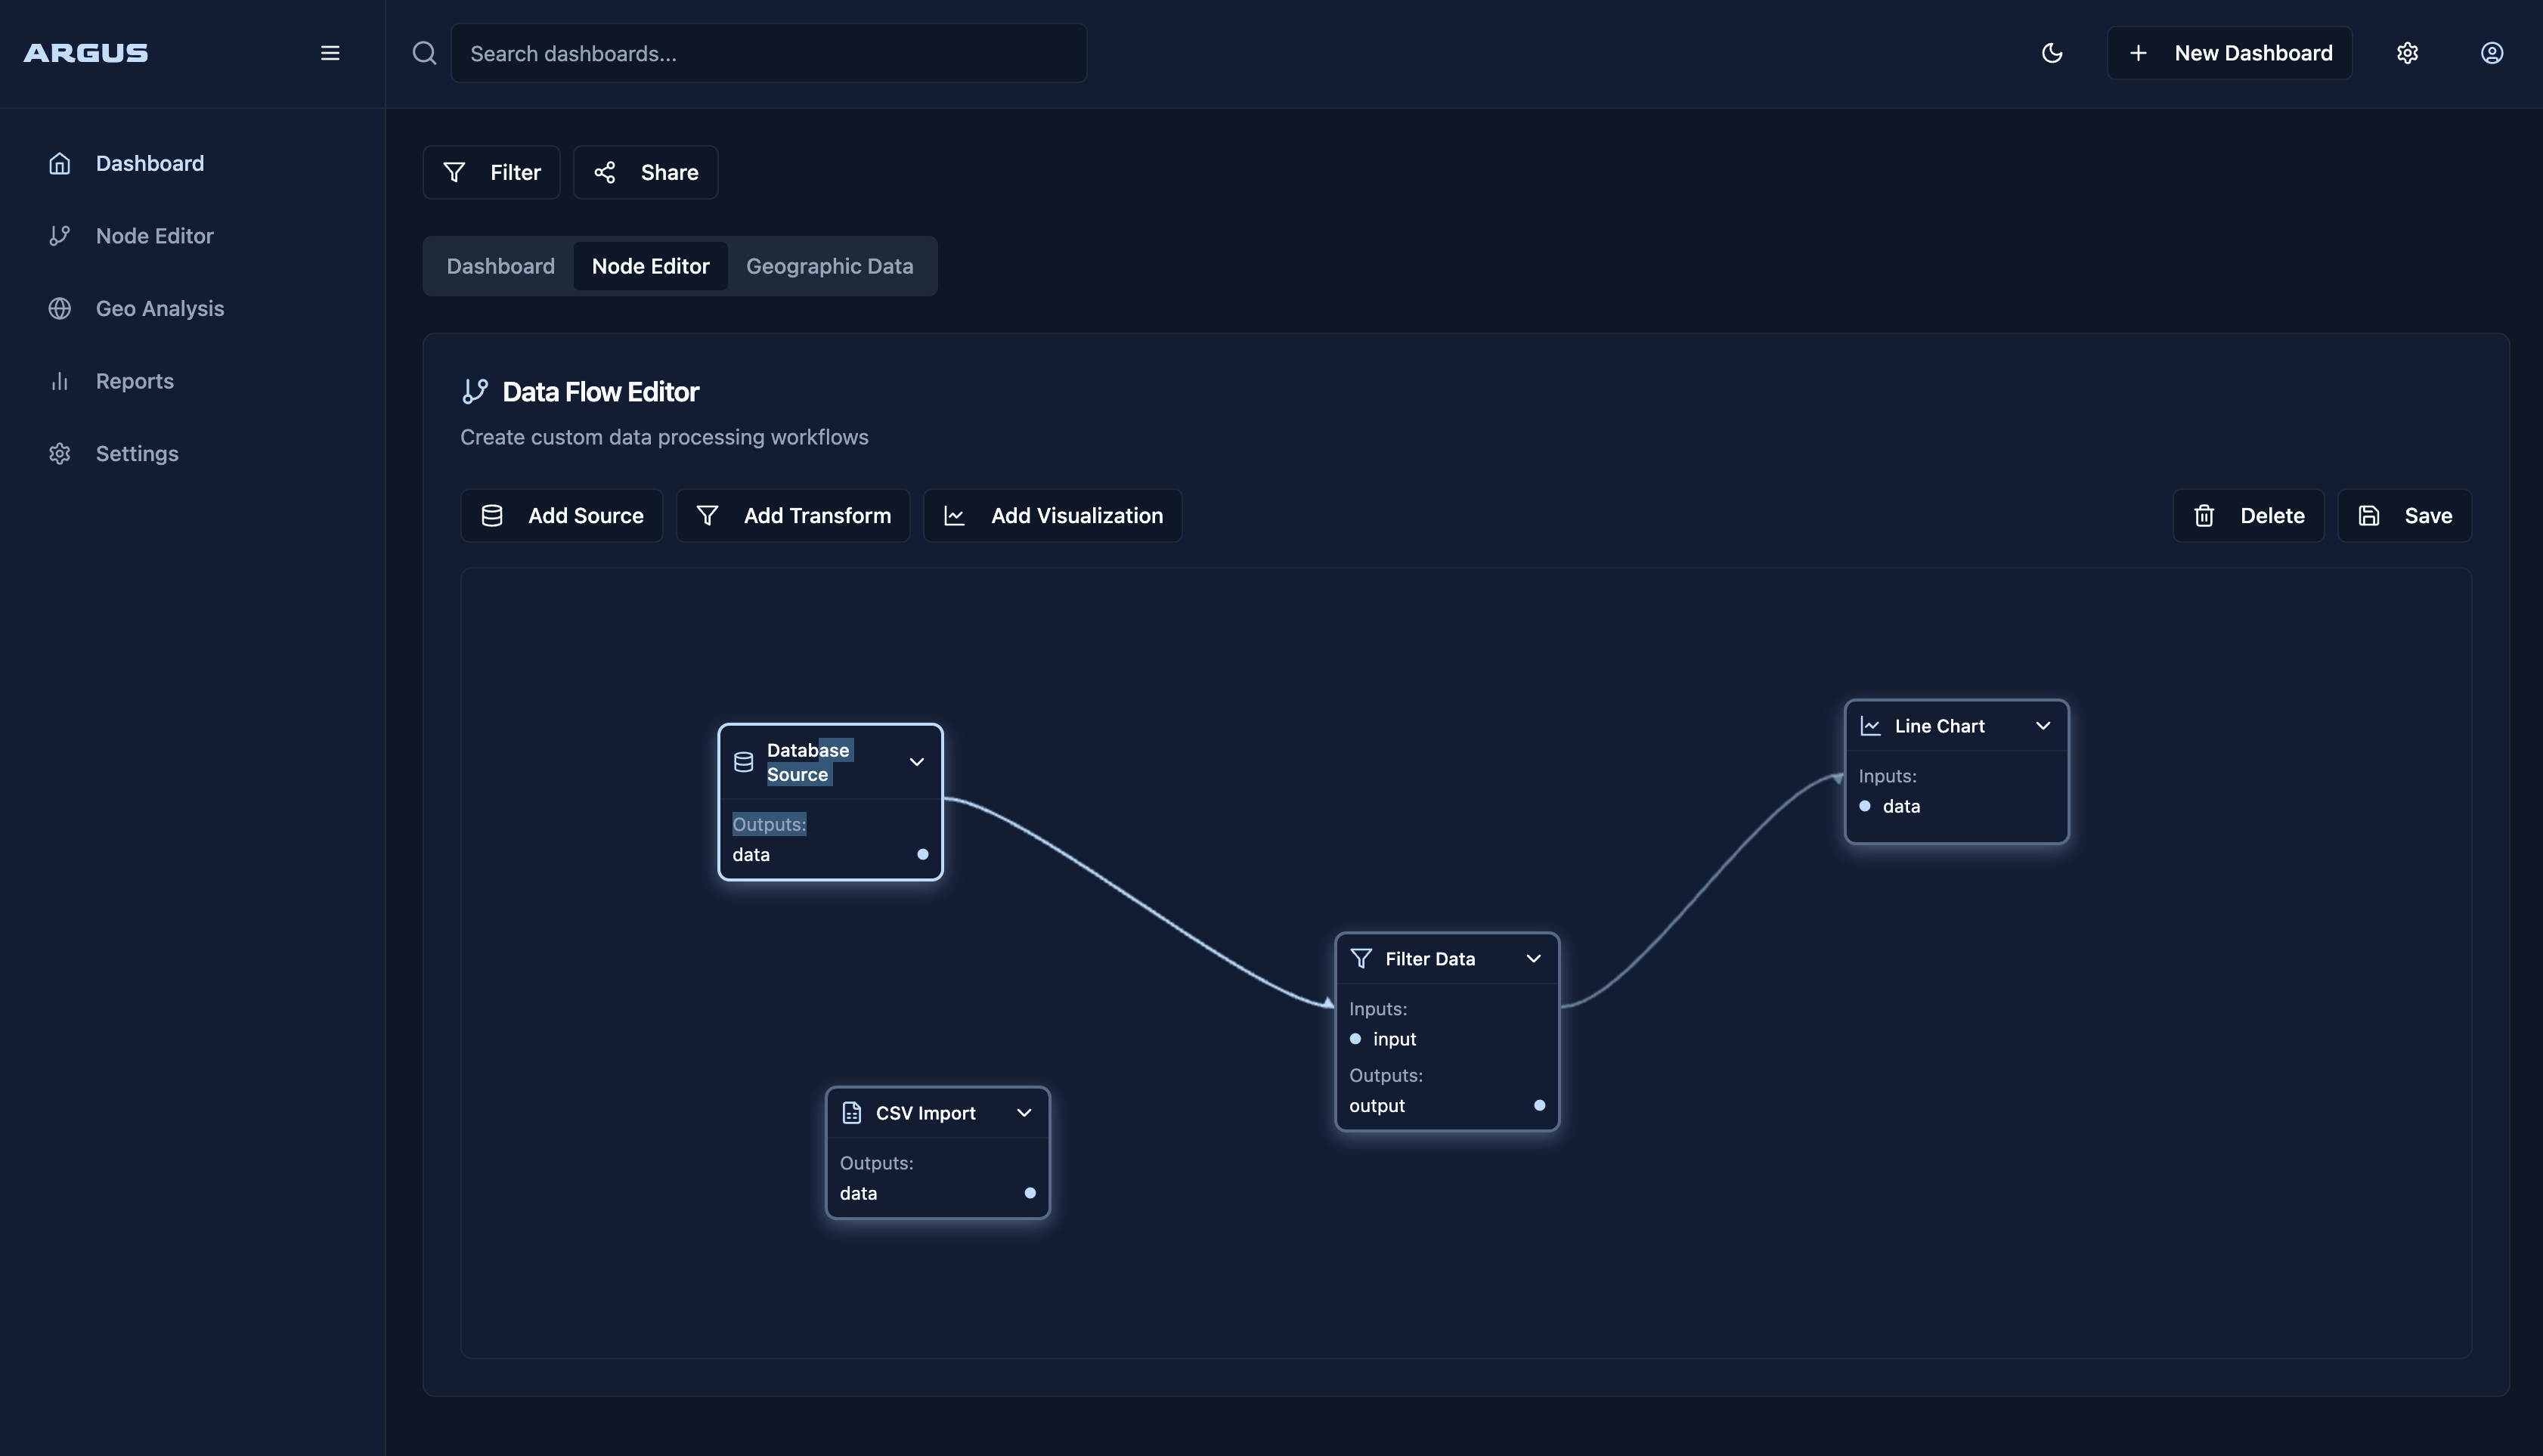Click Add Transform button text
This screenshot has width=2543, height=1456.
pos(817,515)
